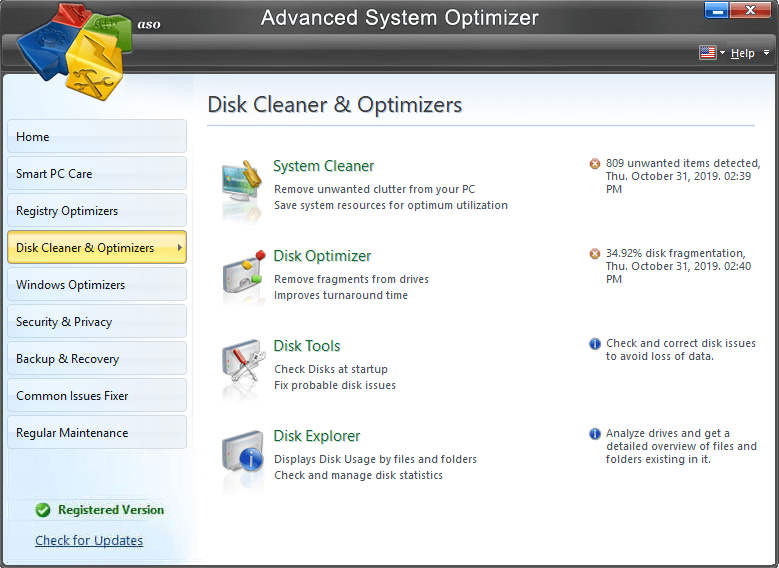Open the Disk Tools wrench icon
The height and width of the screenshot is (568, 779).
[243, 362]
